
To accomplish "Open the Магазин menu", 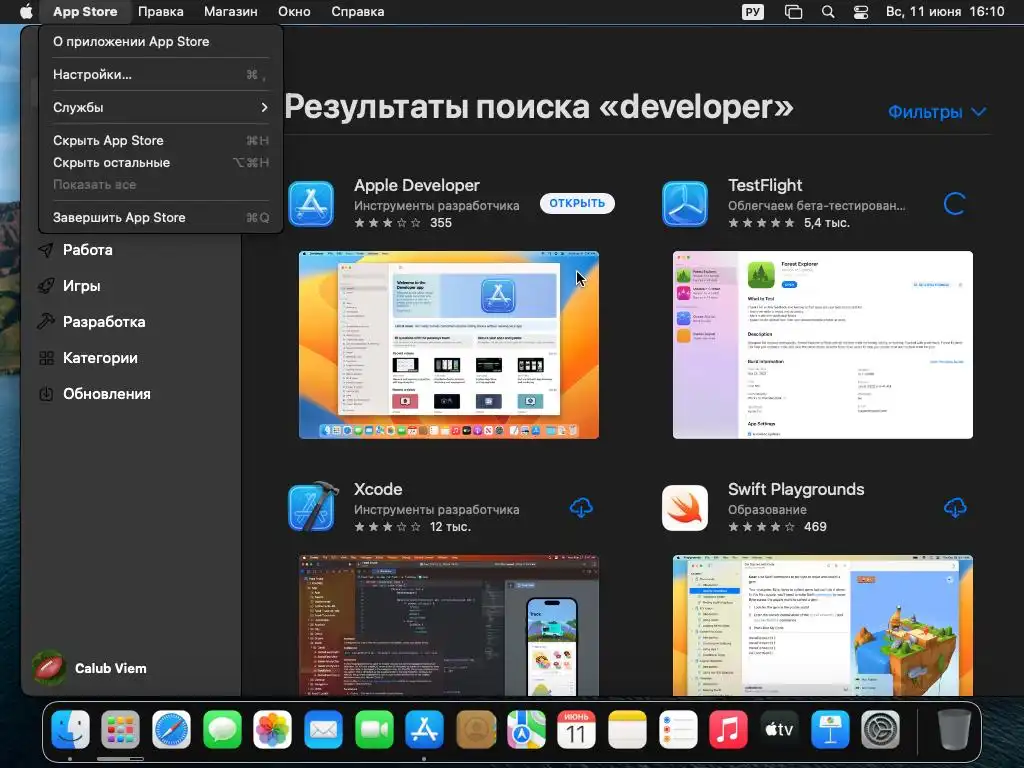I will (x=231, y=12).
